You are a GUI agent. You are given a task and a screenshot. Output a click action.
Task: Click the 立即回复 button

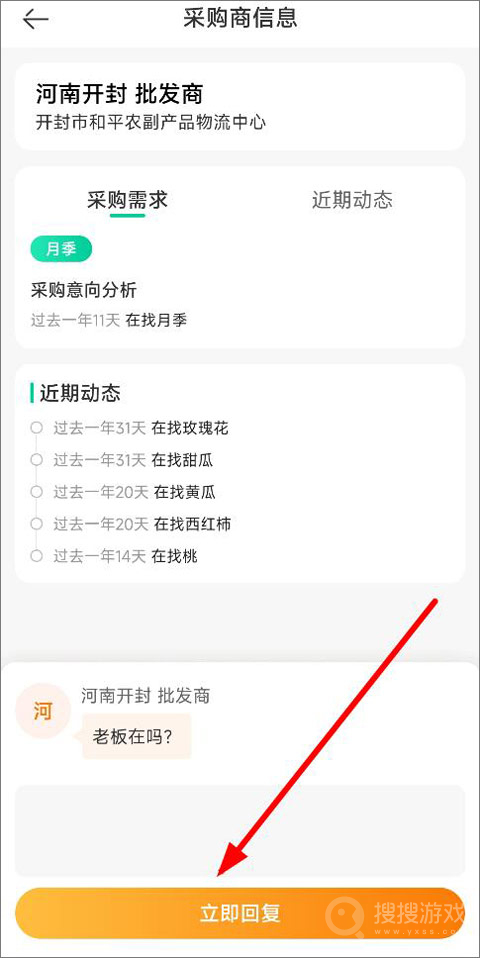click(x=240, y=913)
